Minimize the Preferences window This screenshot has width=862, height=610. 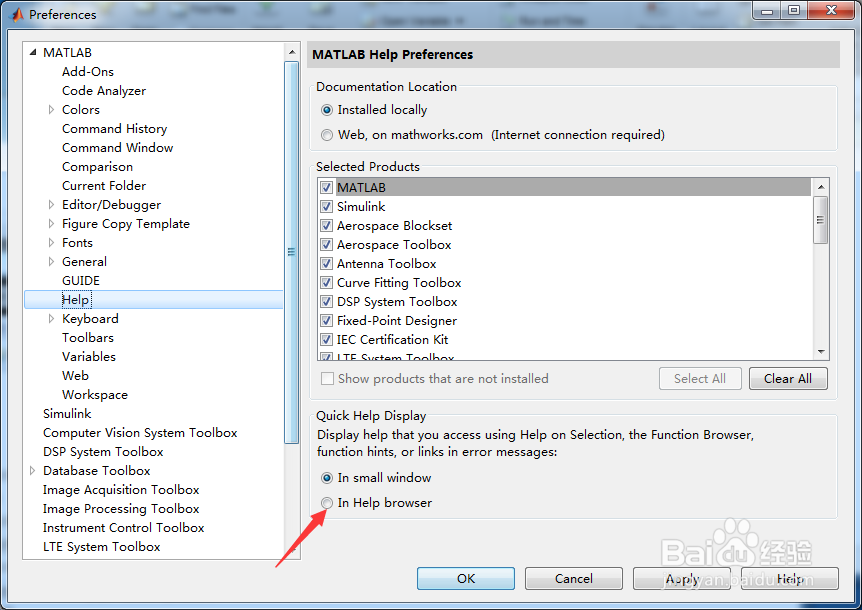[767, 10]
